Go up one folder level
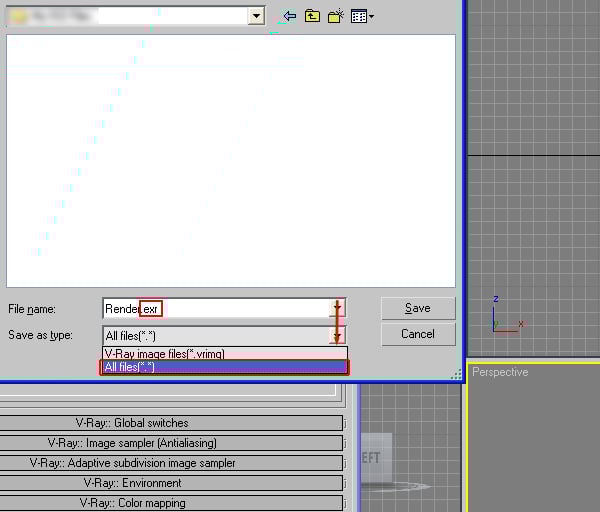 tap(313, 16)
